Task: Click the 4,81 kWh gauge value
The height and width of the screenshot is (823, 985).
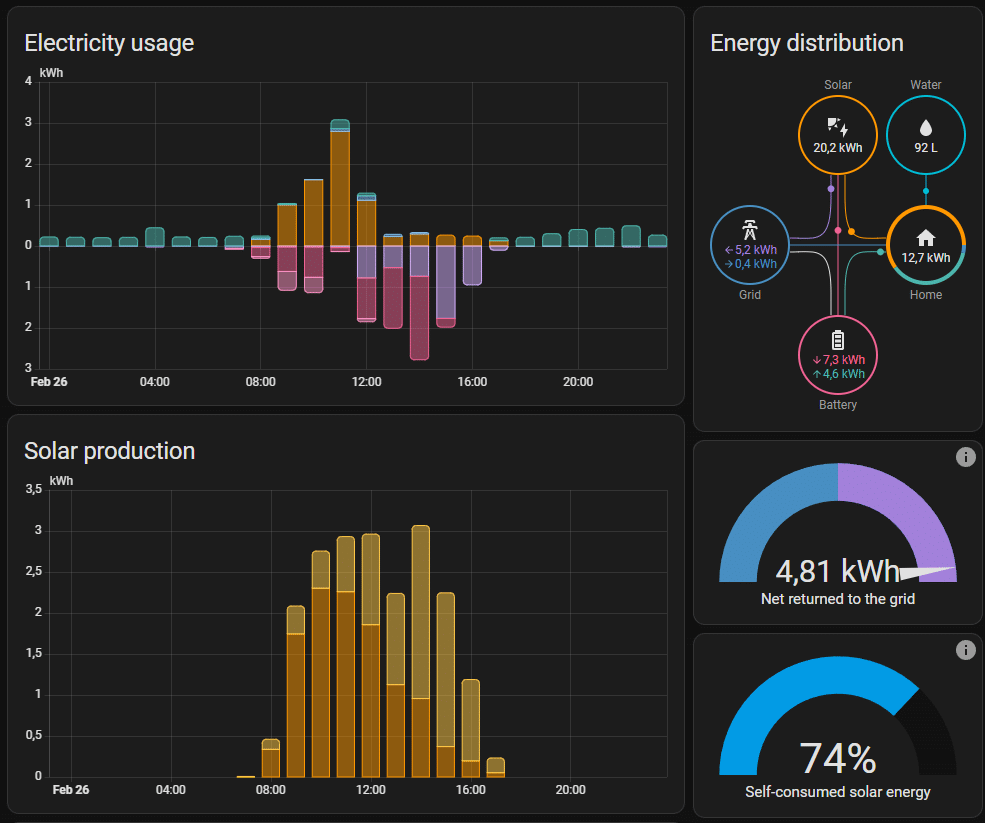Action: click(837, 571)
